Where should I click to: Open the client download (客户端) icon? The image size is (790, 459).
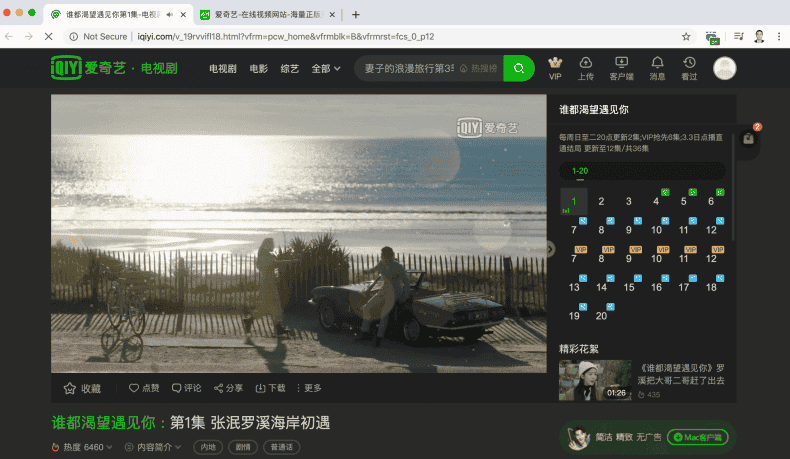621,68
